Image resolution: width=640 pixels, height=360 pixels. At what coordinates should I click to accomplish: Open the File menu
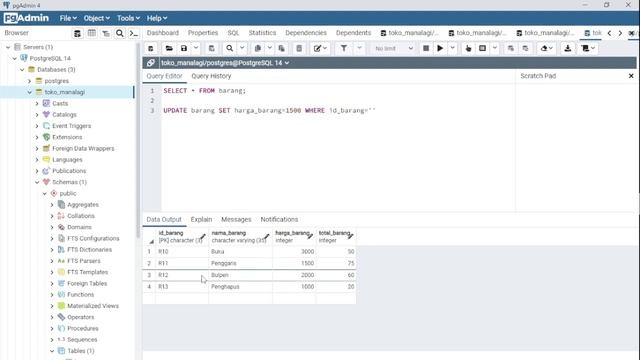coord(68,18)
